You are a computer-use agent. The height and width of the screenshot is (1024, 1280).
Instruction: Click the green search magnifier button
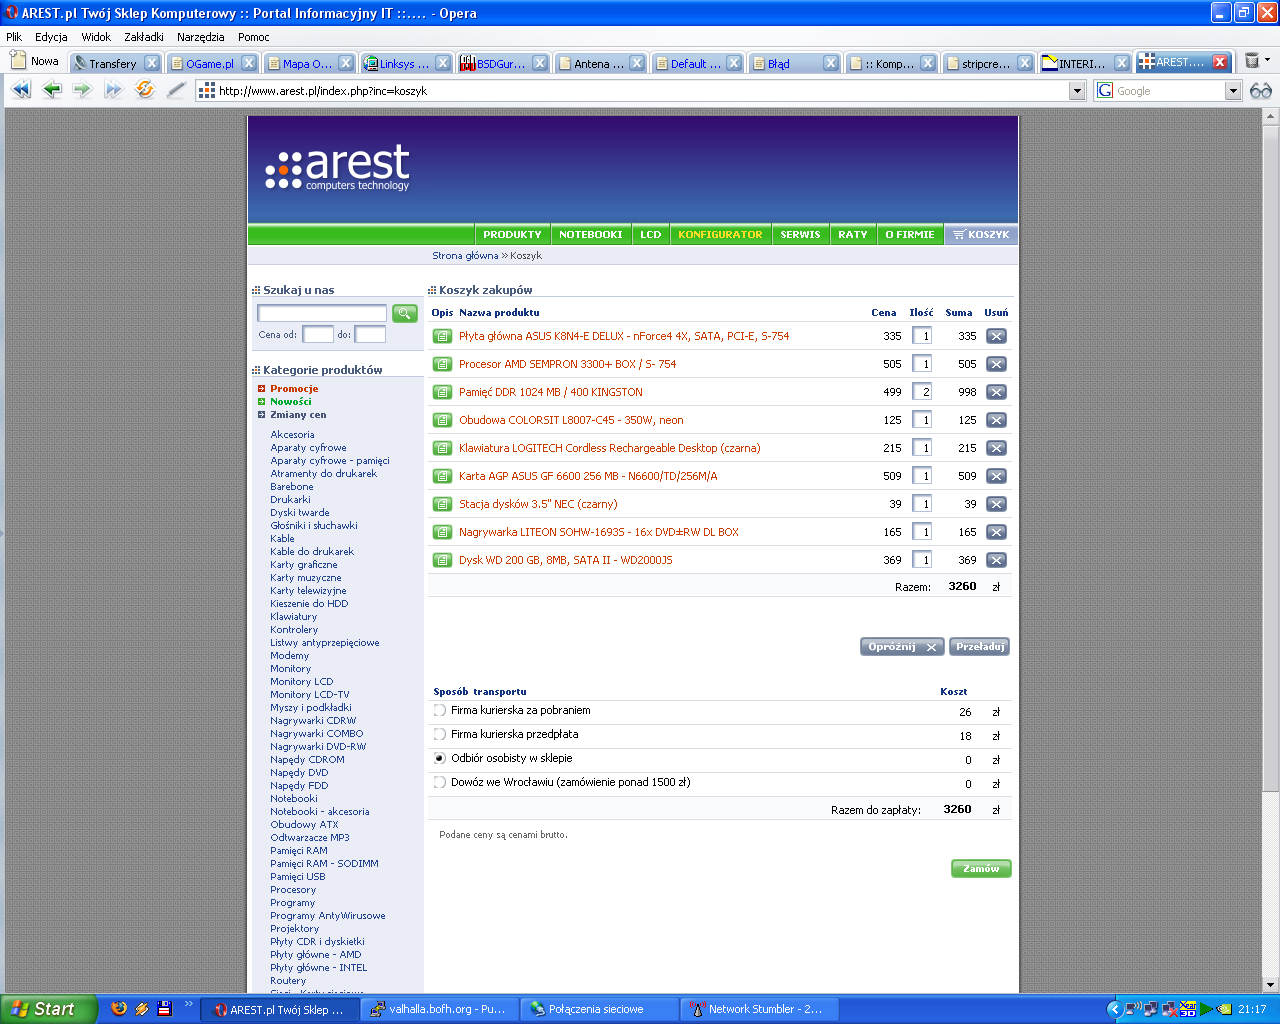coord(405,314)
